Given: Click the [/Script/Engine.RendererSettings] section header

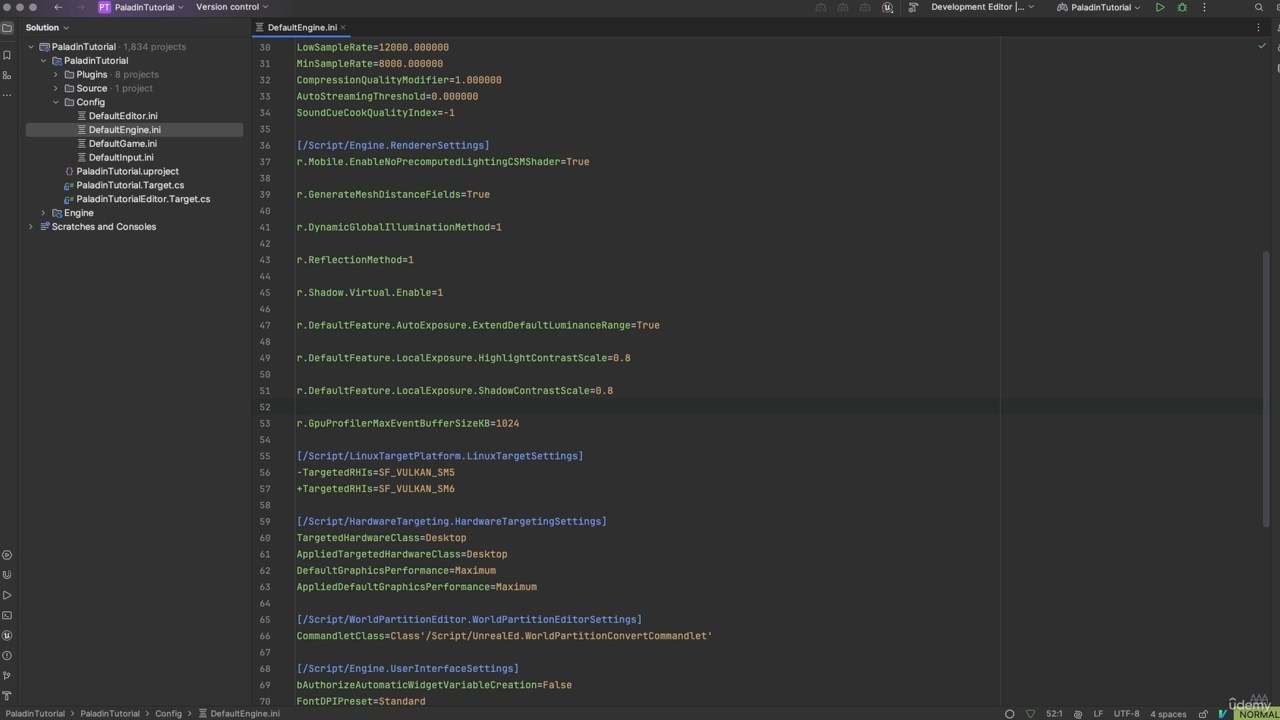Looking at the screenshot, I should tap(393, 146).
